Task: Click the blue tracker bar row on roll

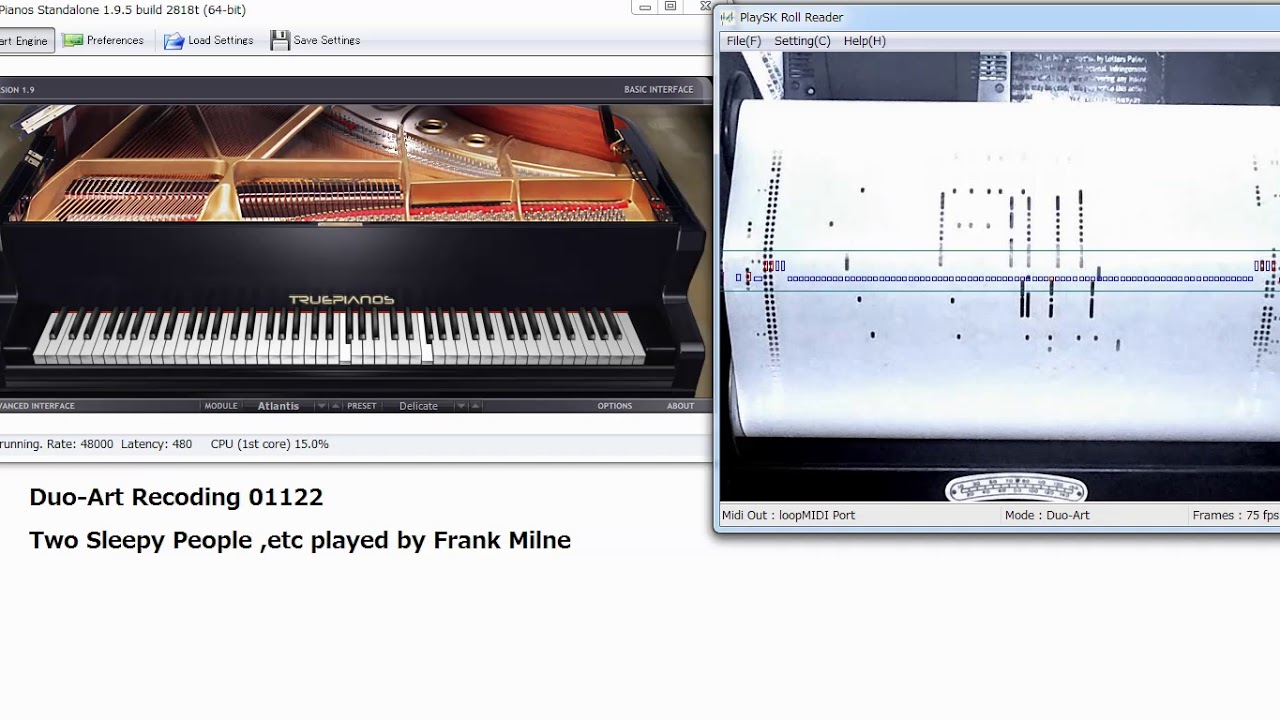Action: (x=1020, y=278)
